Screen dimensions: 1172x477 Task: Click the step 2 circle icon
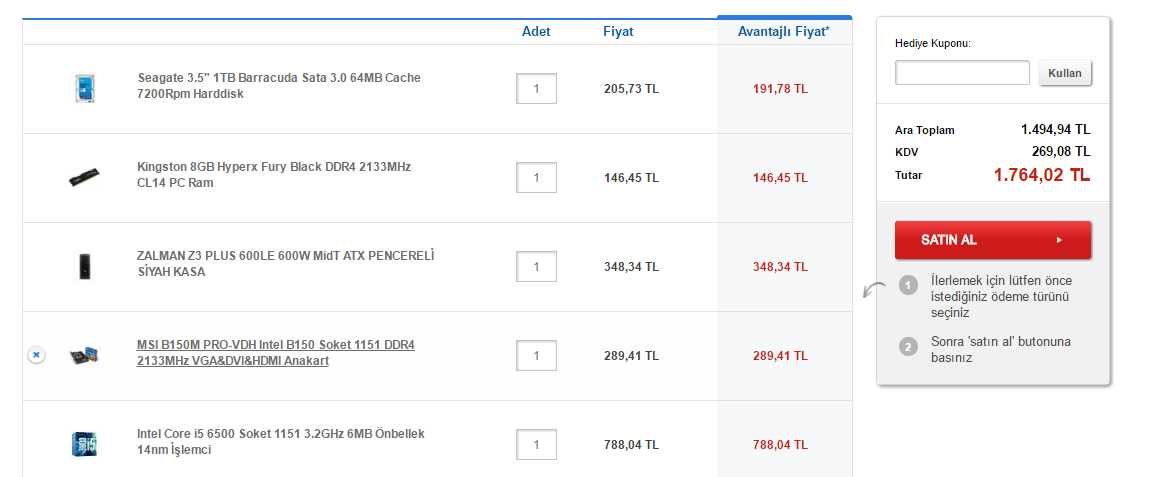(908, 347)
